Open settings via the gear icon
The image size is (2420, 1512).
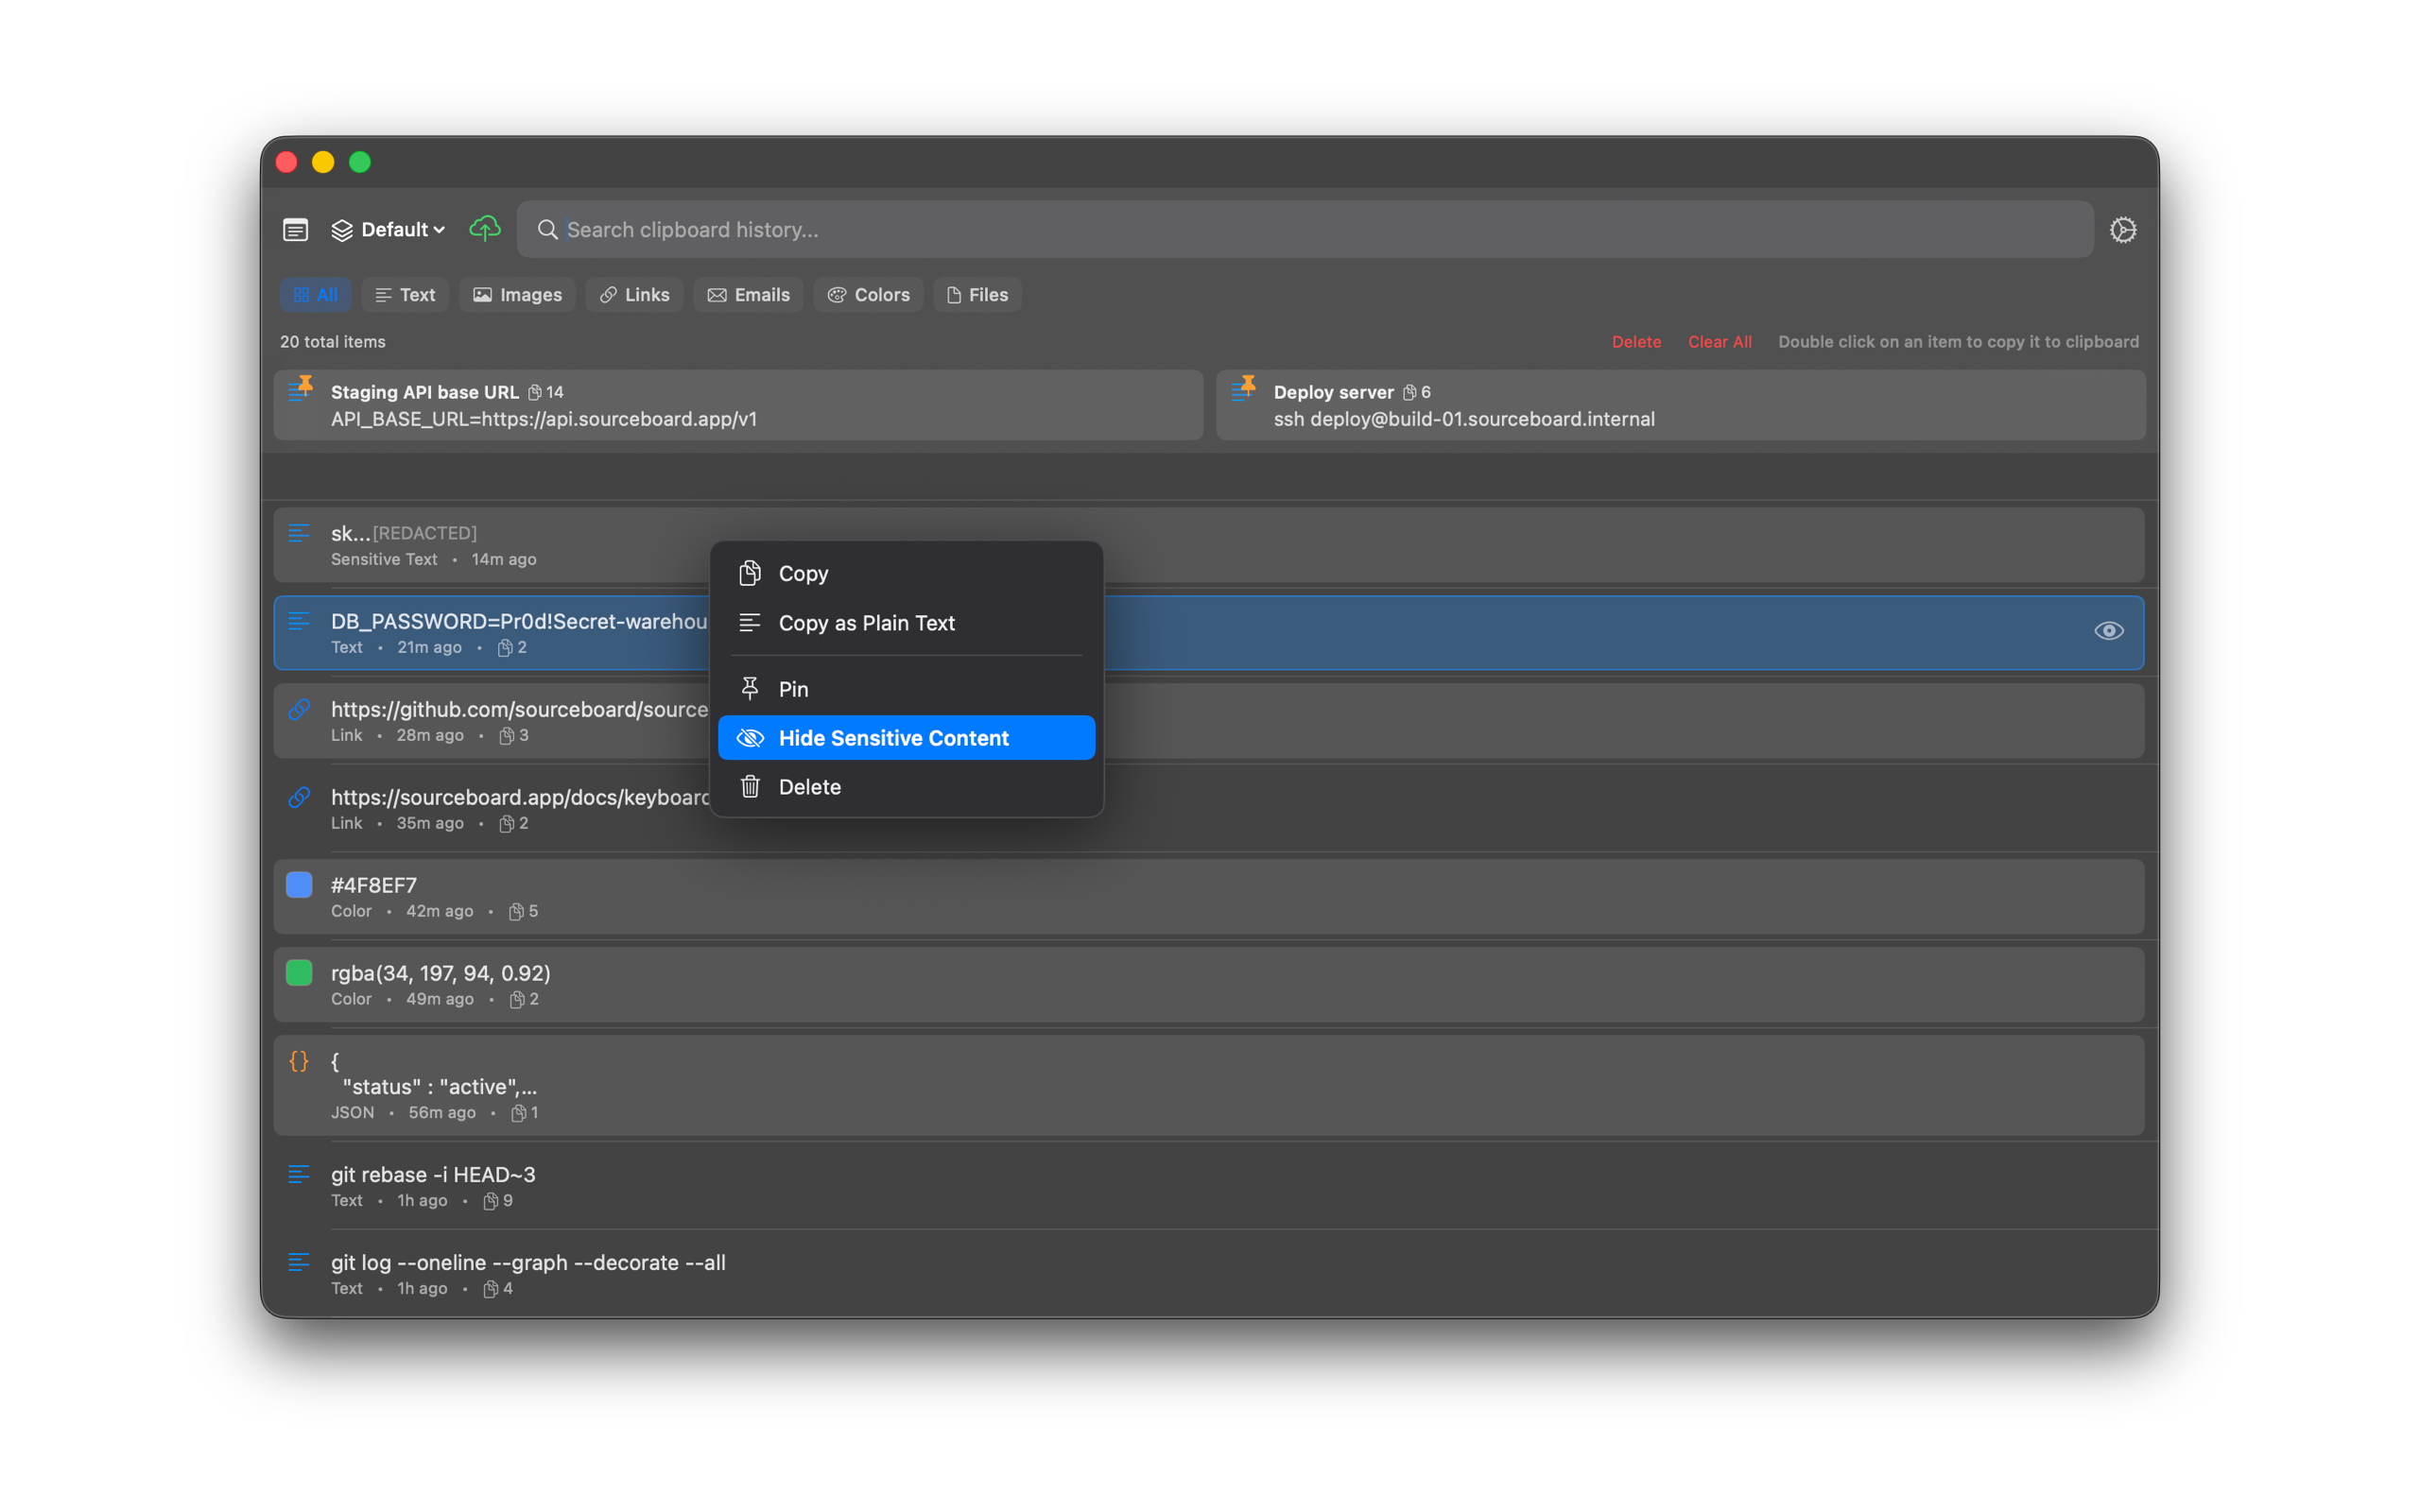click(2122, 230)
